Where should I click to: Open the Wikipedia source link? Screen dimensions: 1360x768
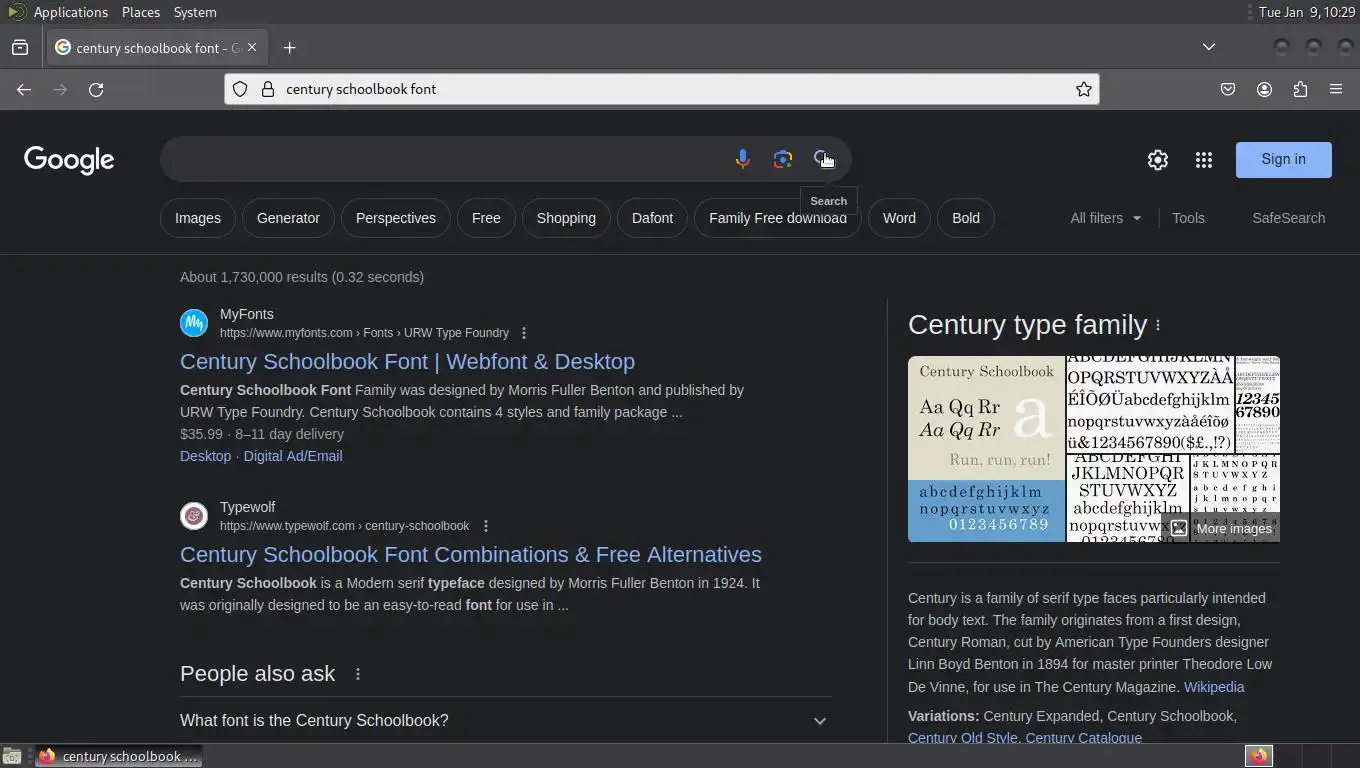click(x=1214, y=687)
